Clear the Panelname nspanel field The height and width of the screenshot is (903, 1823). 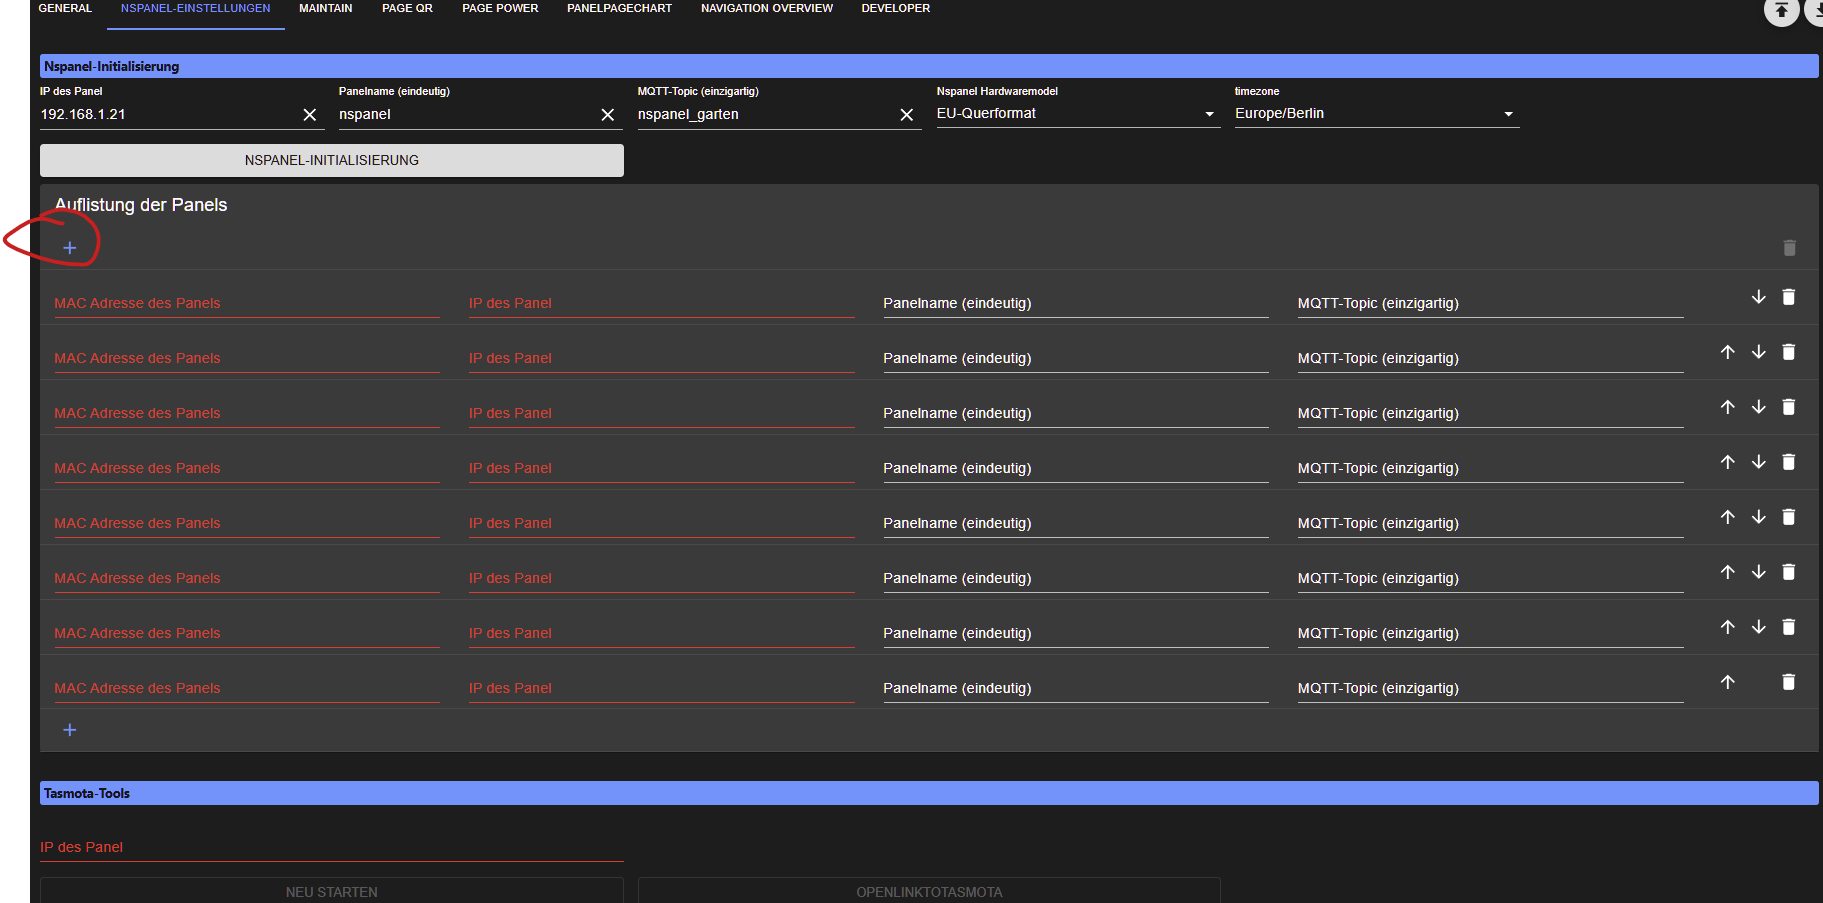pyautogui.click(x=607, y=115)
